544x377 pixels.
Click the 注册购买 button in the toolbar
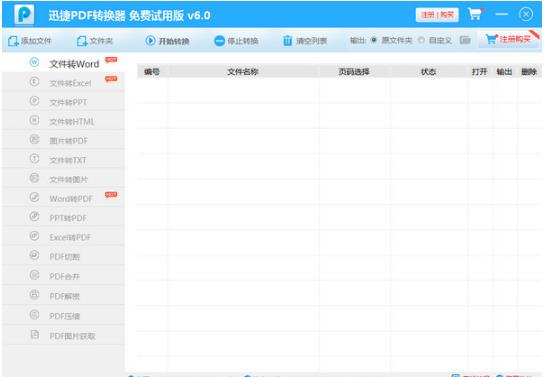tap(509, 39)
